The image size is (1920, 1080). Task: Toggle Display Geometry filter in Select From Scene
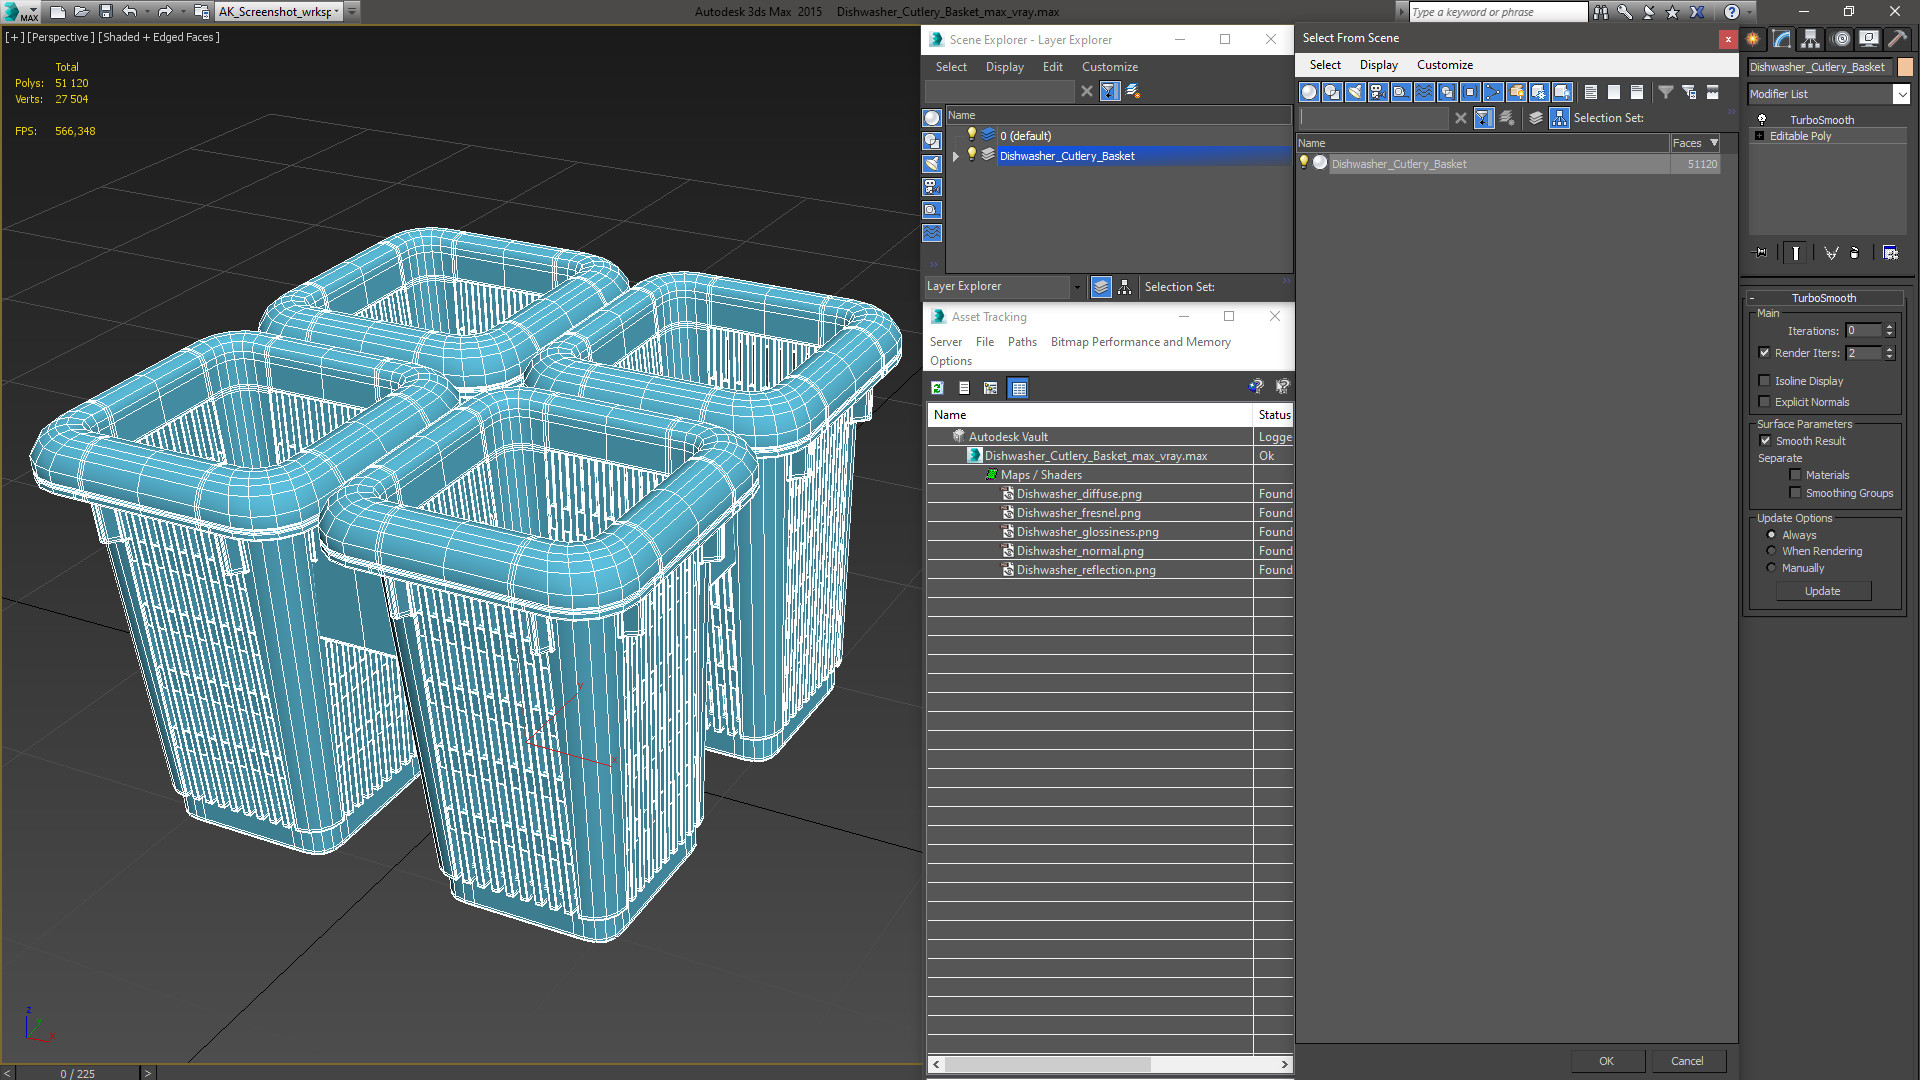tap(1309, 92)
